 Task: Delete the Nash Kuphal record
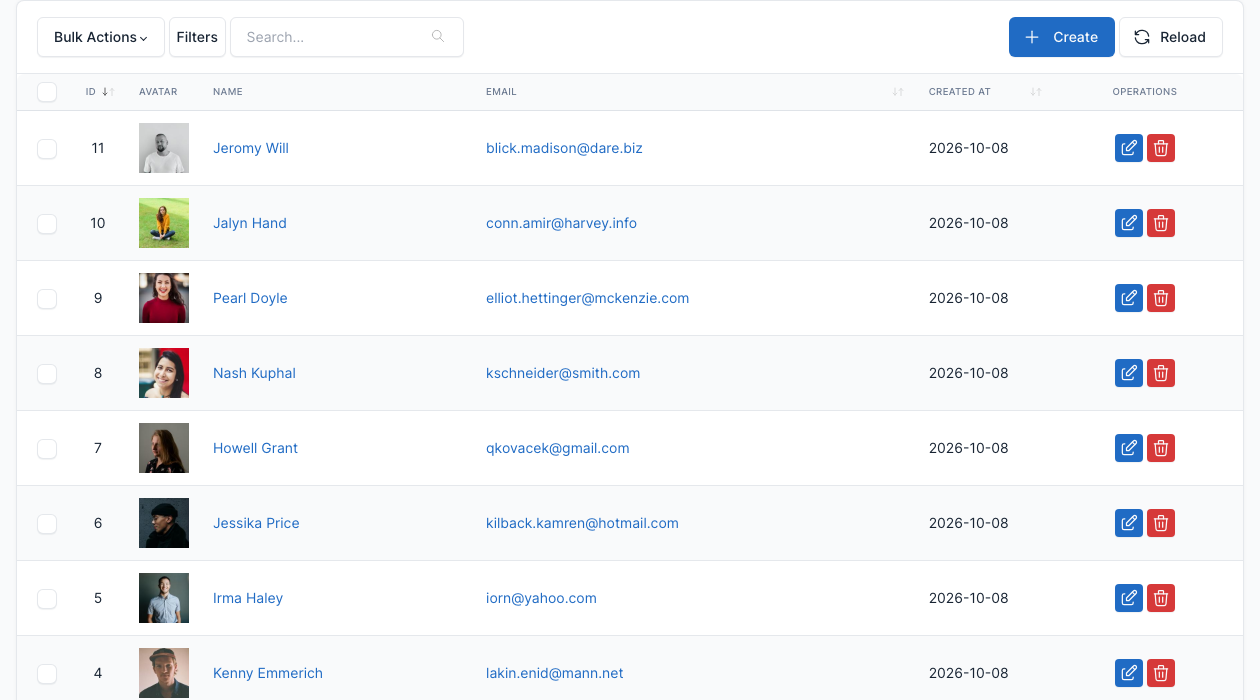[1161, 373]
